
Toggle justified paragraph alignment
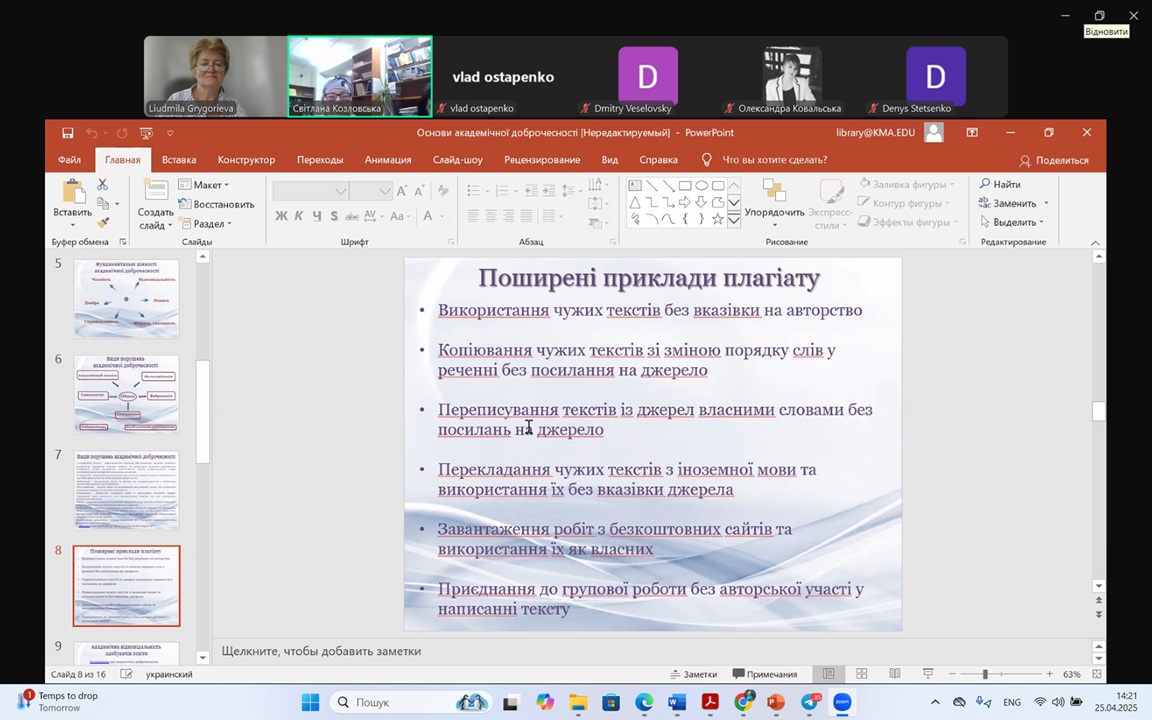527,216
